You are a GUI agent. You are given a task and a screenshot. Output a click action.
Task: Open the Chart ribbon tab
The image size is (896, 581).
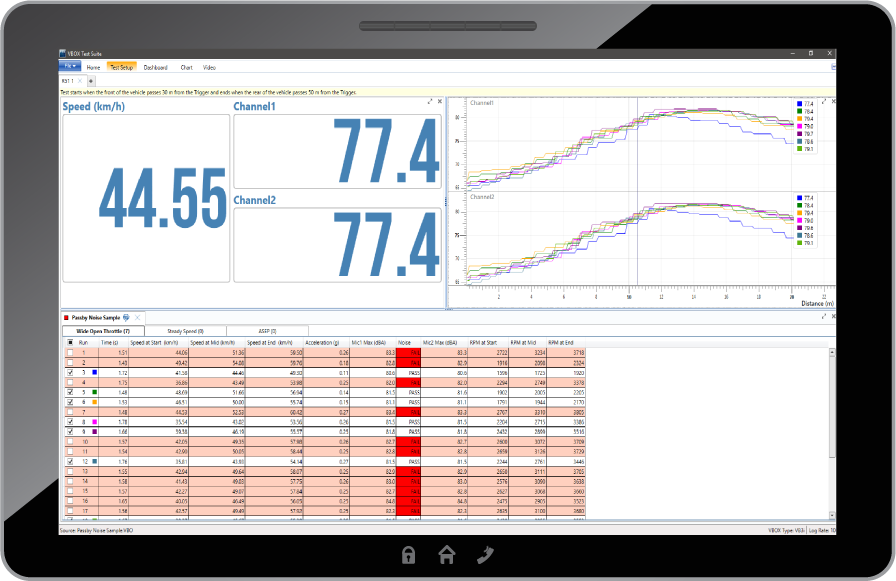[x=186, y=67]
